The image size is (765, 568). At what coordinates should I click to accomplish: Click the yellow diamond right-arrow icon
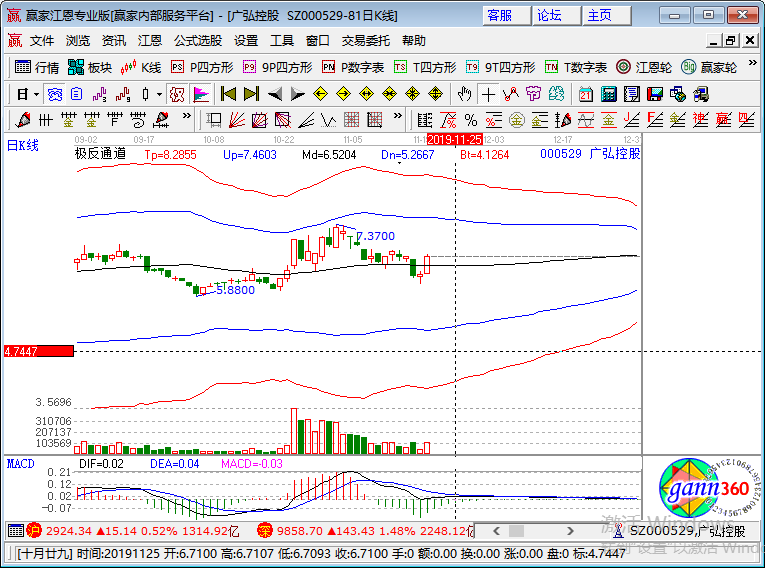coord(343,94)
